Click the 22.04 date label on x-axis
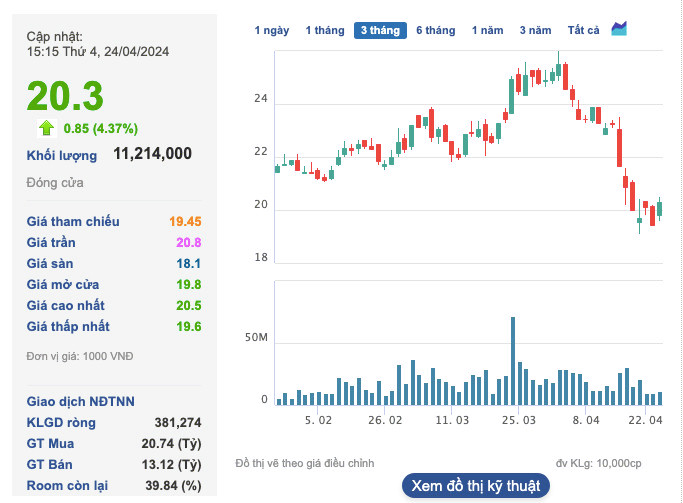The height and width of the screenshot is (503, 683). click(645, 421)
